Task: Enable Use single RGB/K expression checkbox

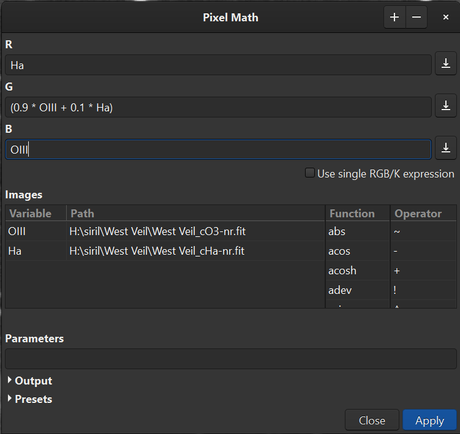Action: tap(309, 173)
